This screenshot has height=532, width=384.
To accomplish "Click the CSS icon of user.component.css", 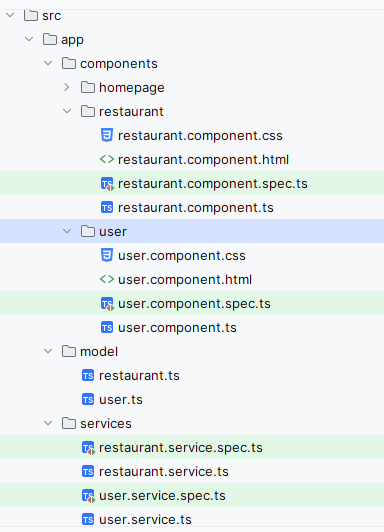I will click(x=107, y=255).
